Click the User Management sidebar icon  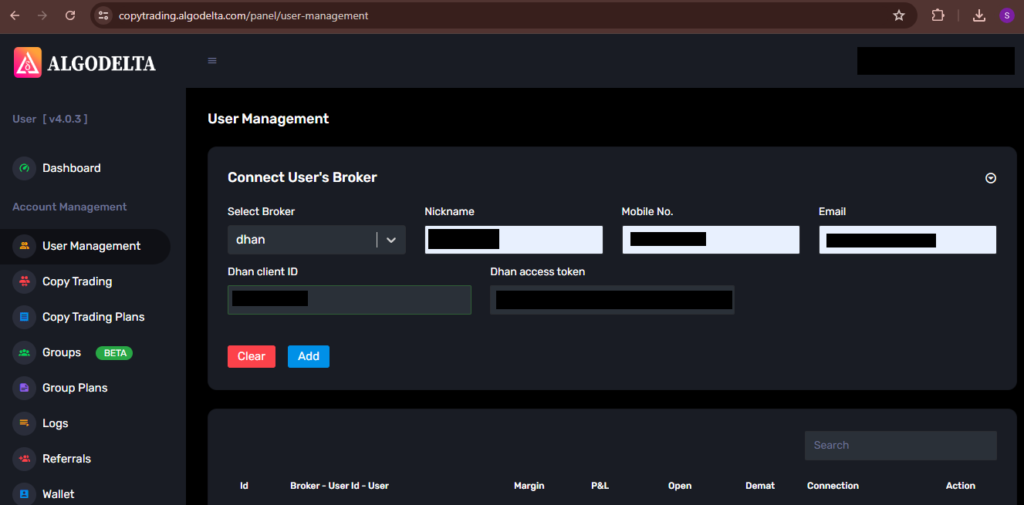click(x=24, y=246)
